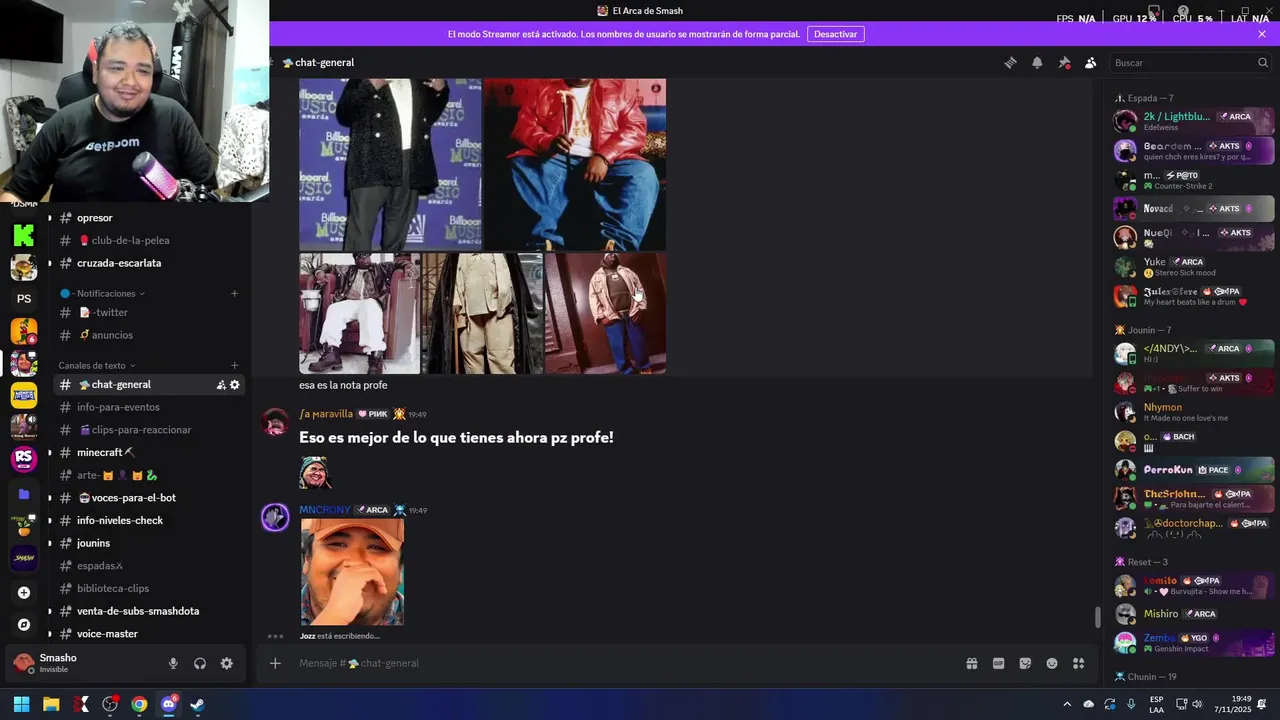The height and width of the screenshot is (720, 1280).
Task: Show hidden tray icons chevron
Action: click(x=1067, y=704)
